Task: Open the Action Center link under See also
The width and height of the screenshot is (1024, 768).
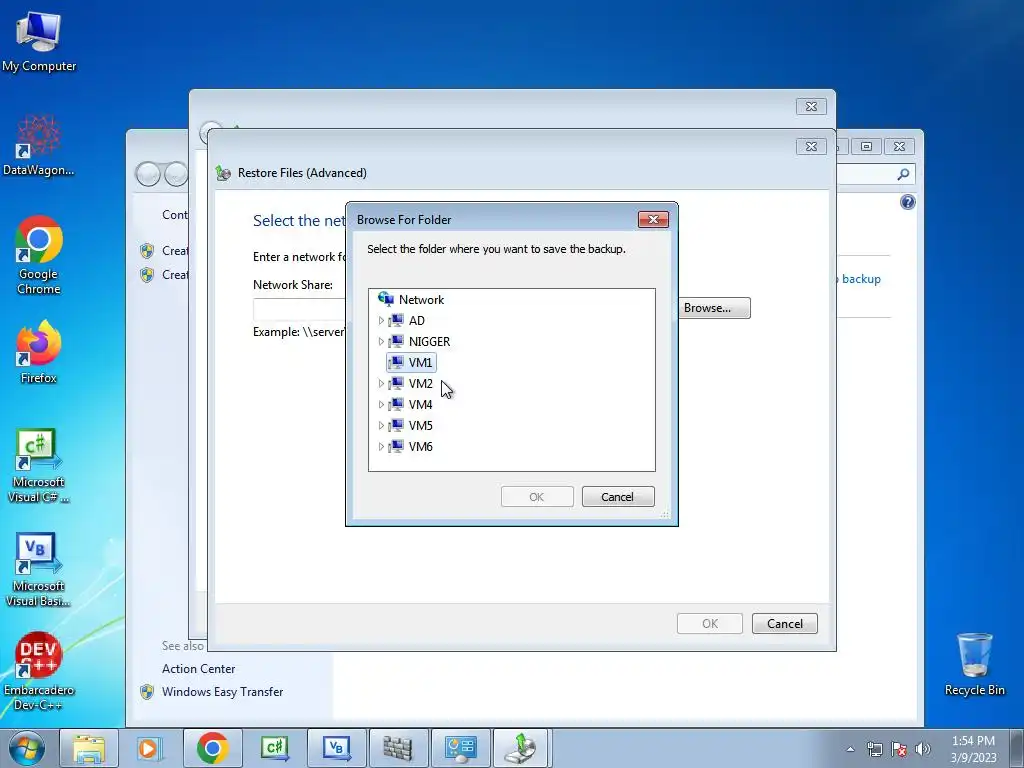Action: pos(199,669)
